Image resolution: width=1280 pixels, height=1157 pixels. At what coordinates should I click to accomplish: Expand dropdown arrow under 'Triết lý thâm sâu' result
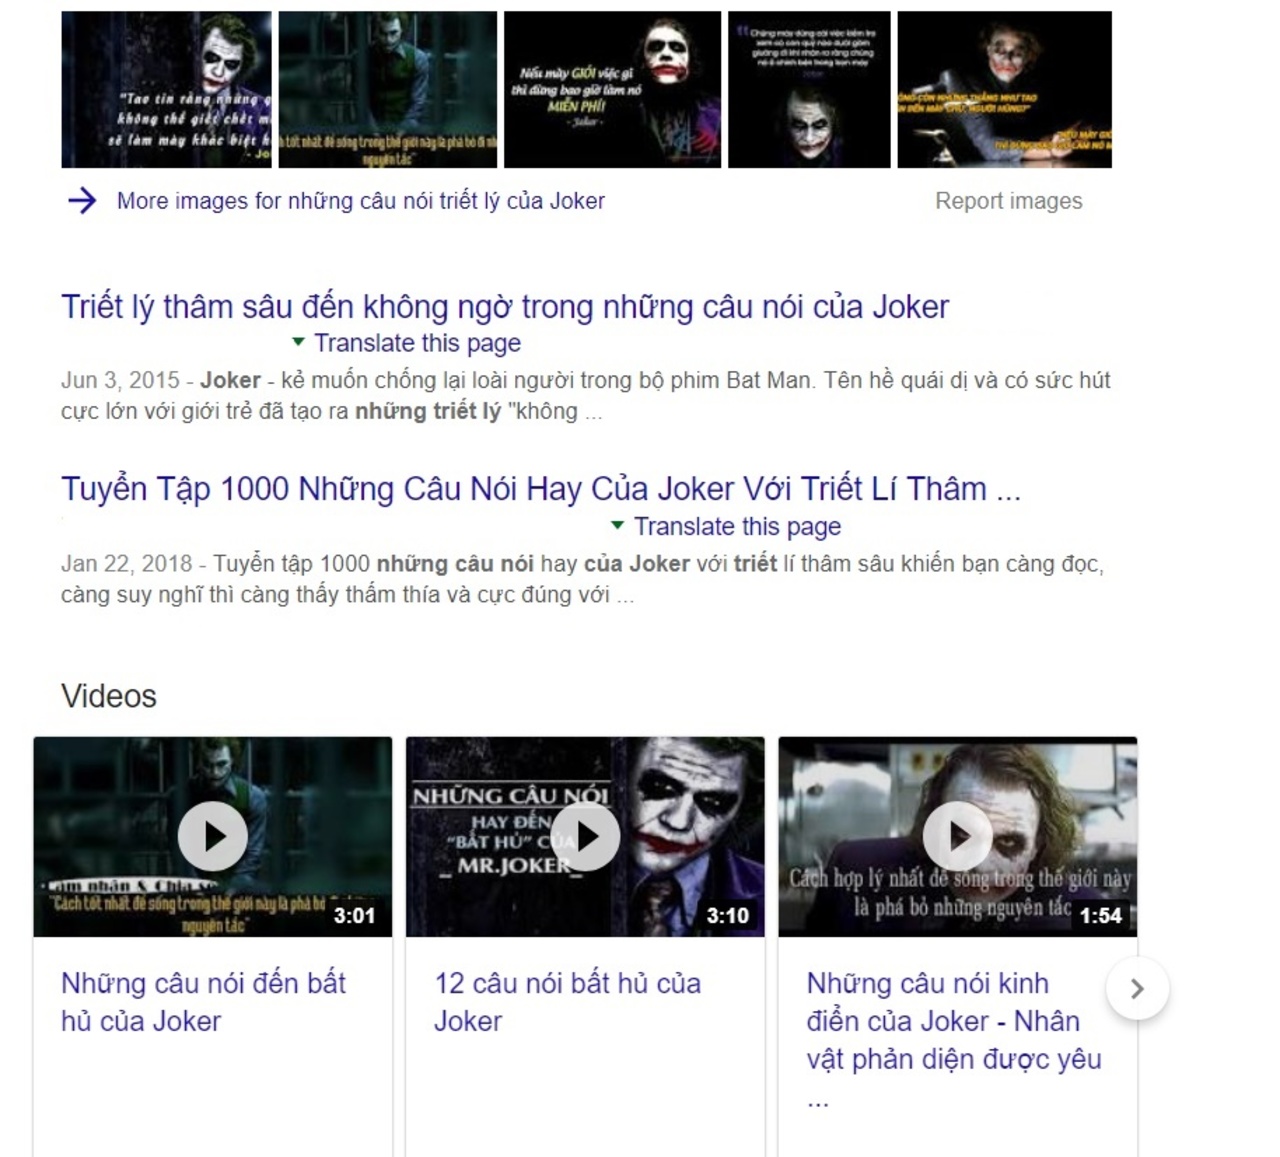(298, 342)
